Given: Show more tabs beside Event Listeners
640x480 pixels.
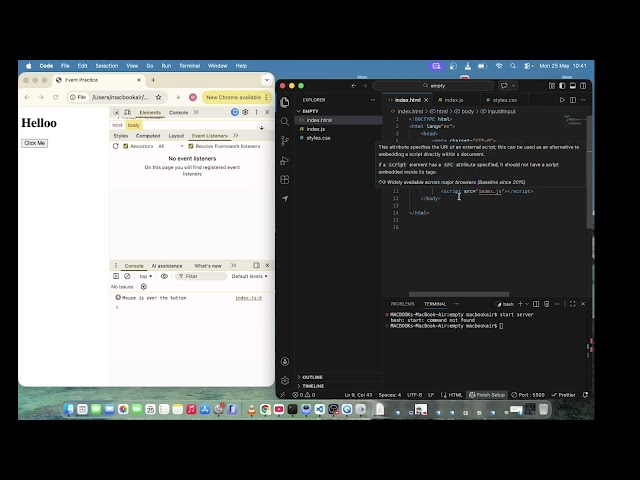Looking at the screenshot, I should coord(236,136).
